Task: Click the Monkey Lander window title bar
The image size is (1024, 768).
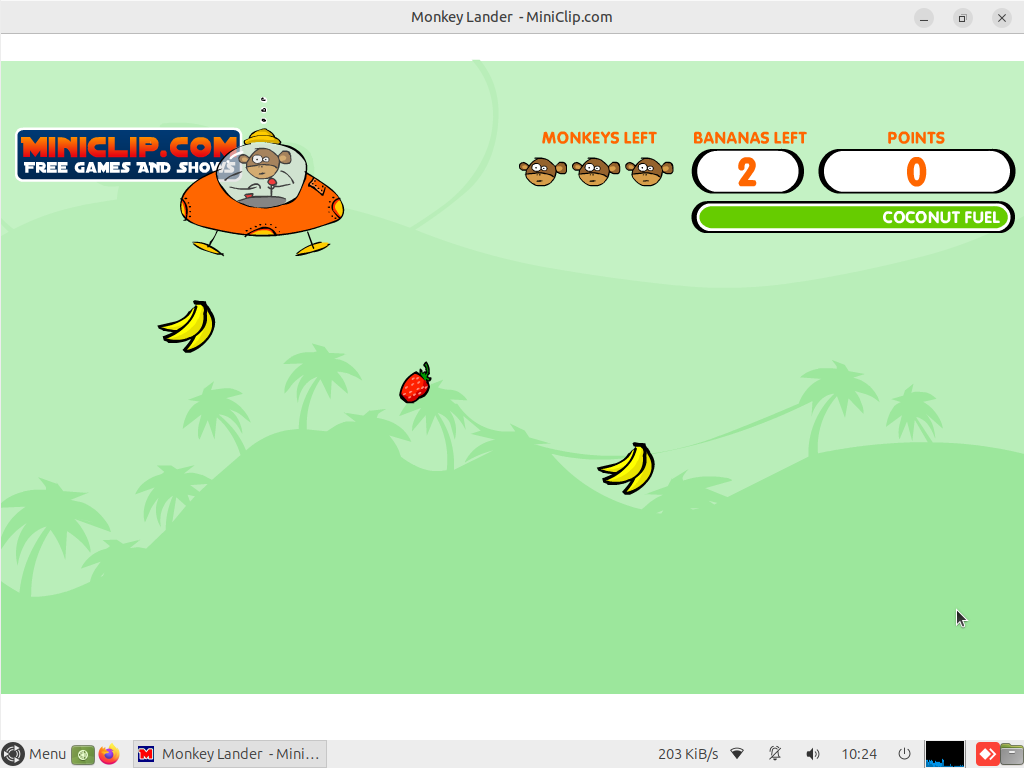Action: [511, 17]
